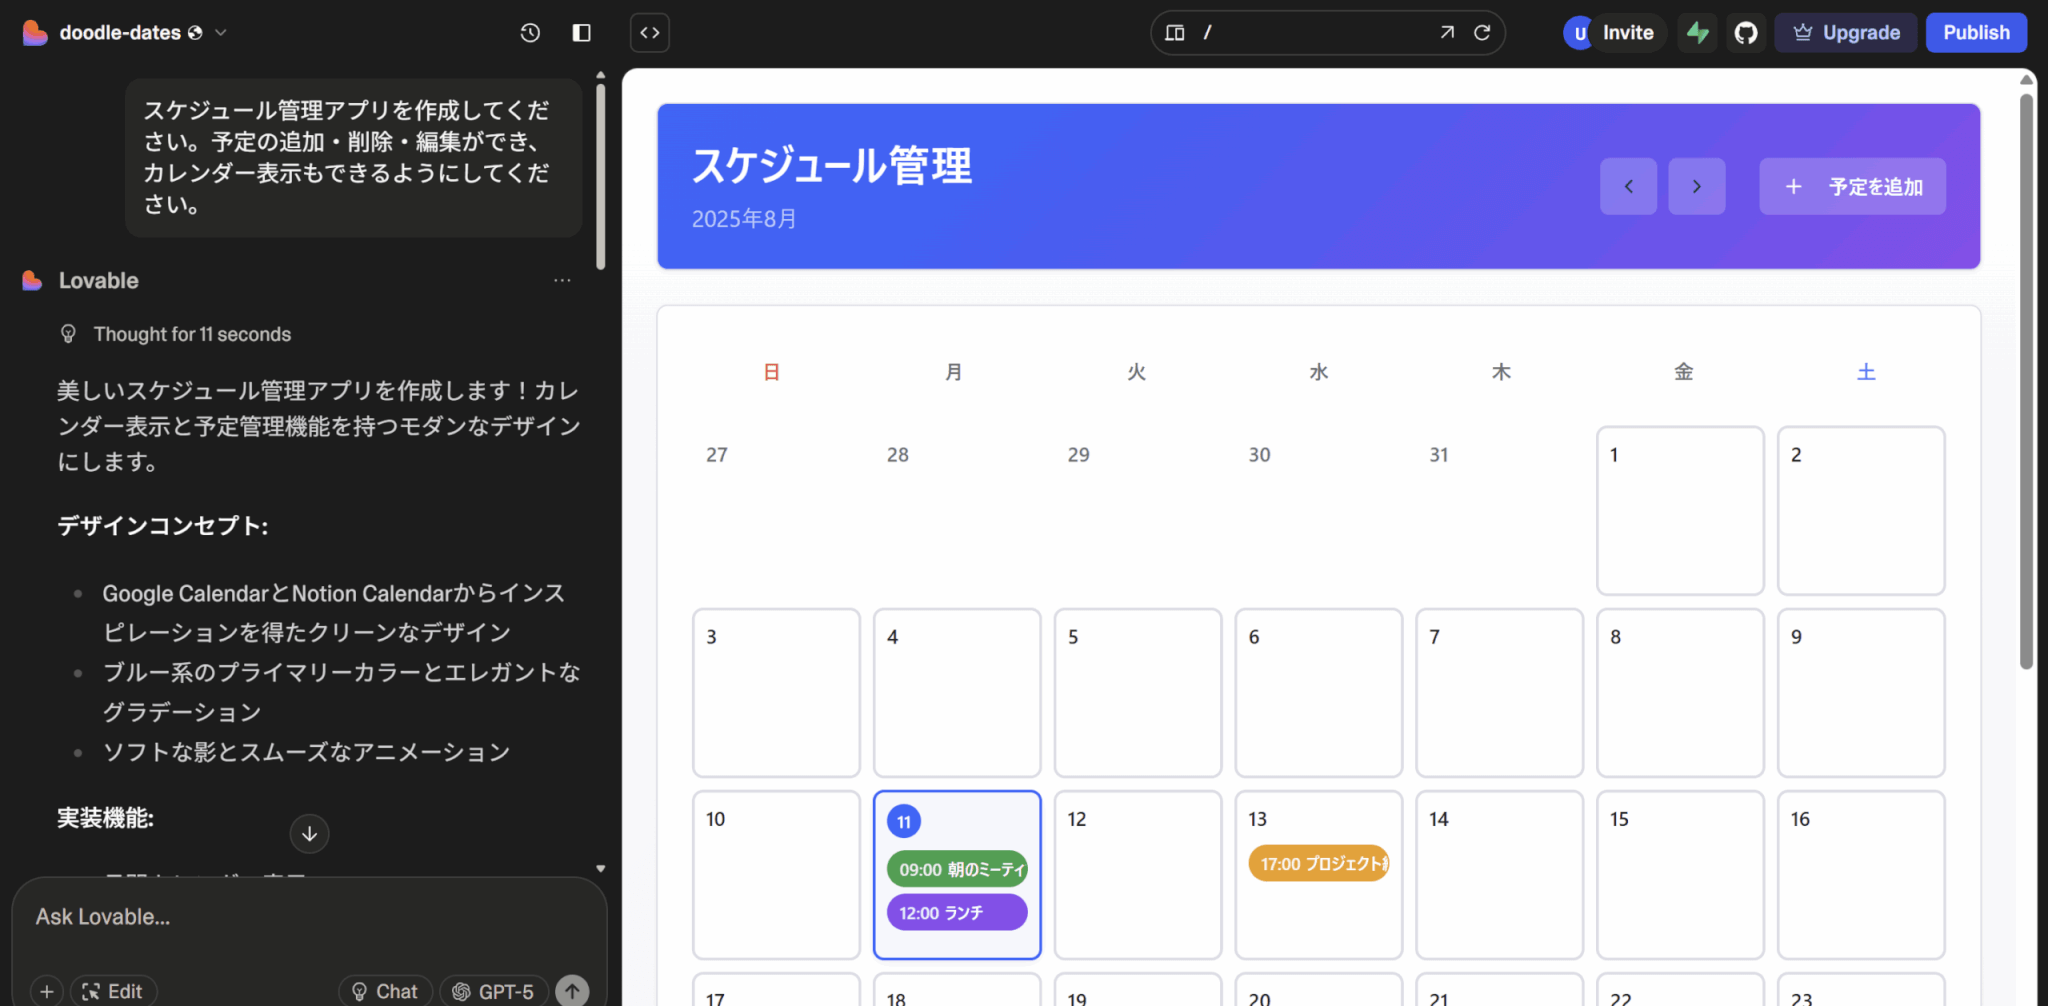Click the Invite button

pyautogui.click(x=1627, y=33)
